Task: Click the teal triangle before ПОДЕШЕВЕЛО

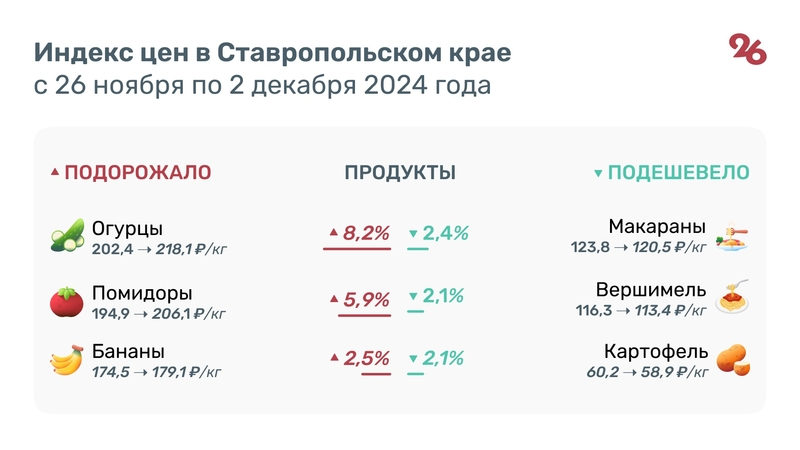Action: pyautogui.click(x=598, y=173)
